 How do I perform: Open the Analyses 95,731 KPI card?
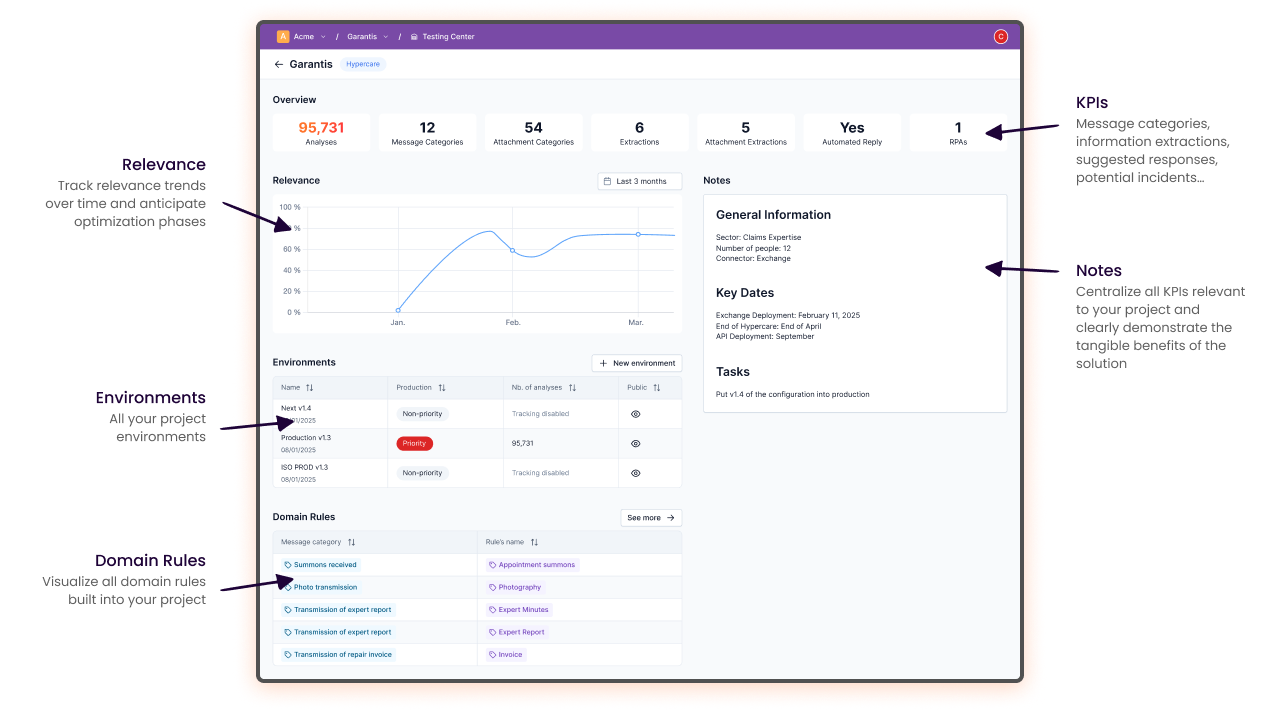[321, 133]
